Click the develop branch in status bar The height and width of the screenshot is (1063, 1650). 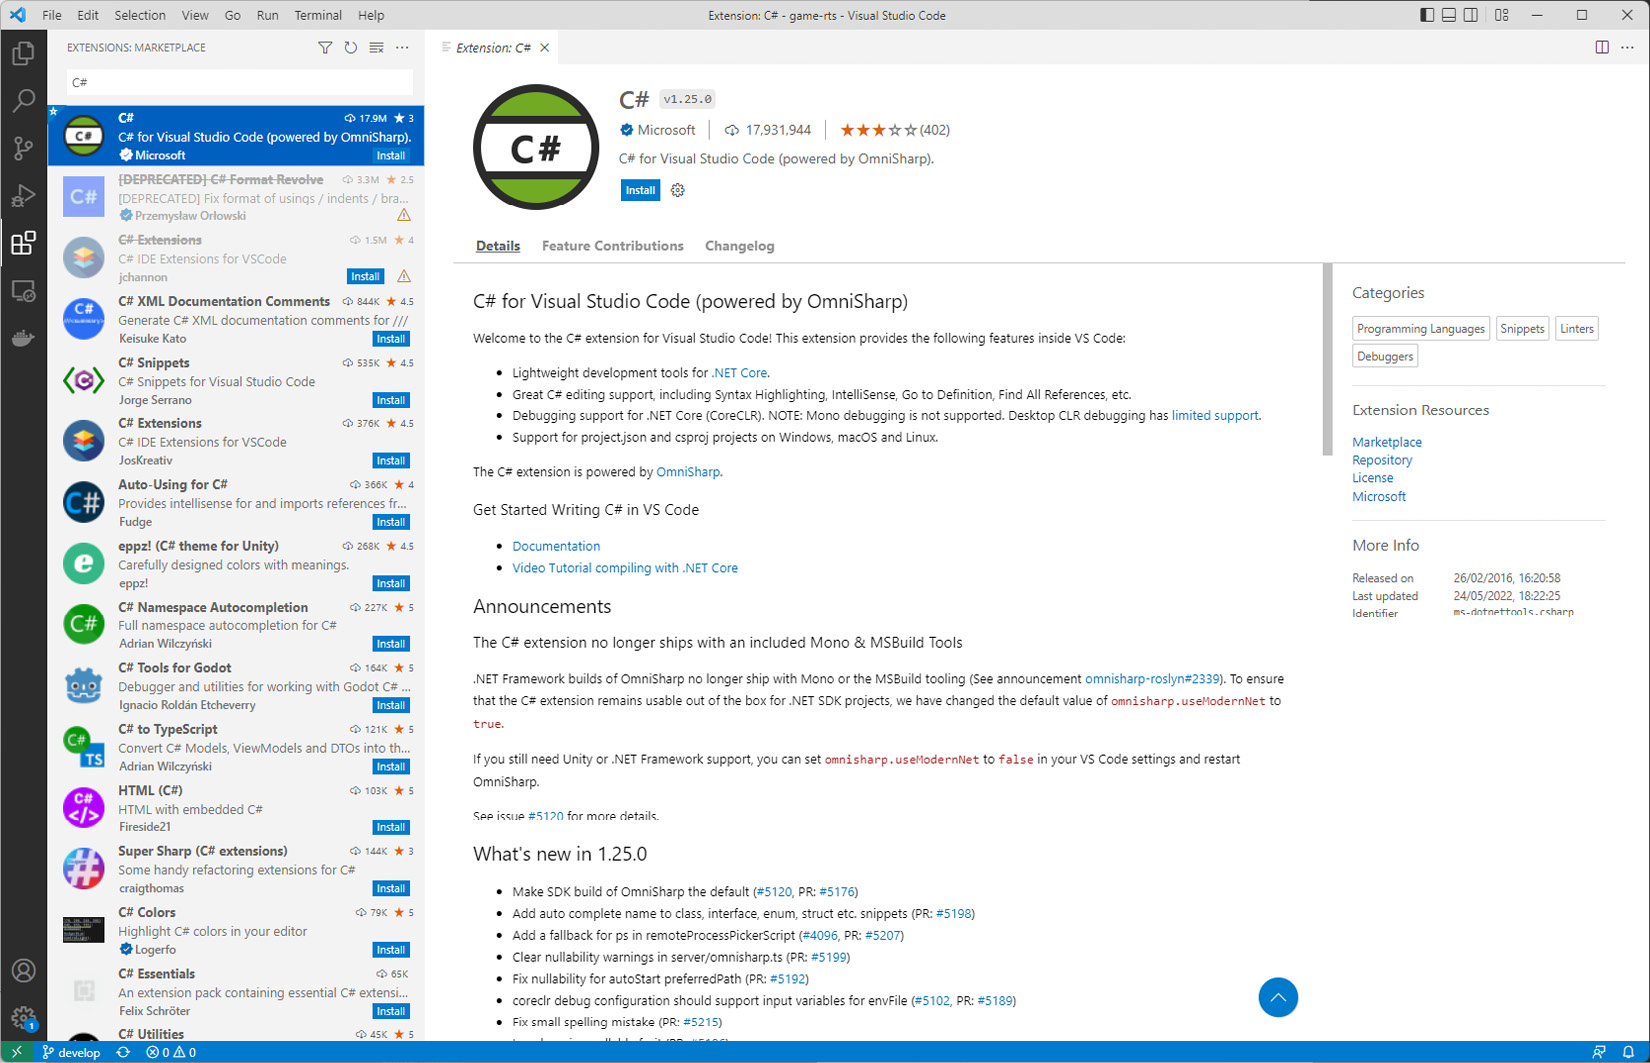tap(71, 1052)
